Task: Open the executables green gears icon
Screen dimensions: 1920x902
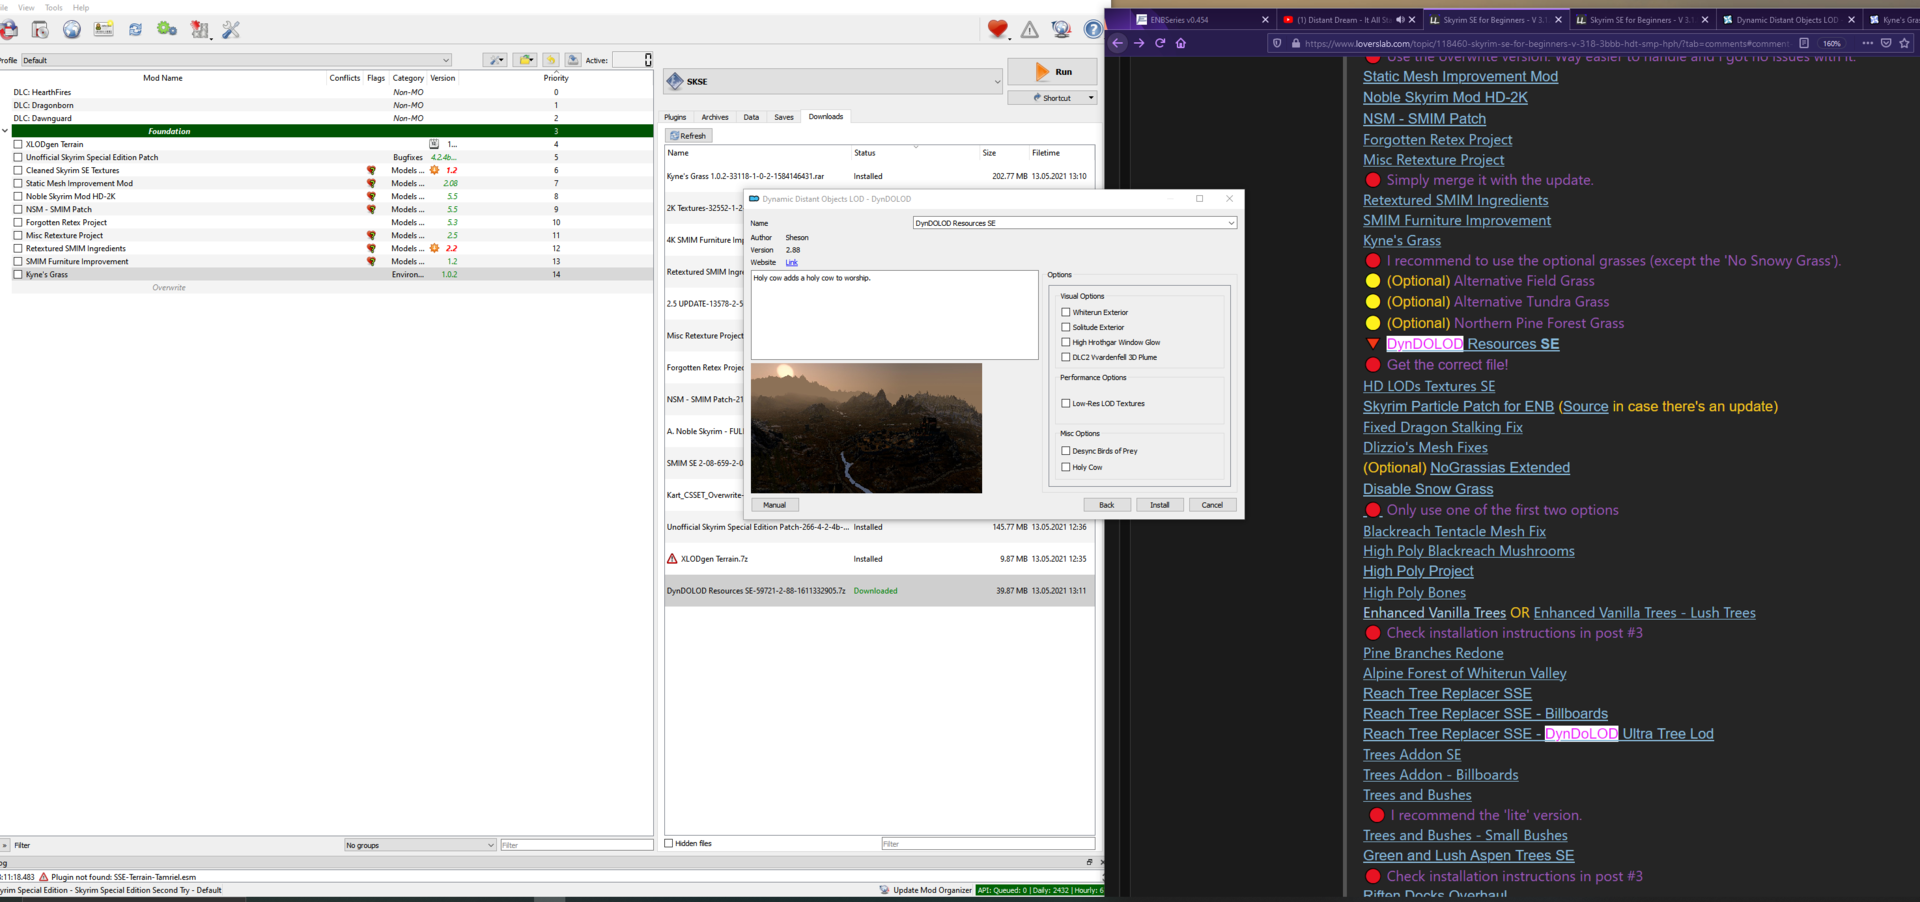Action: point(167,30)
